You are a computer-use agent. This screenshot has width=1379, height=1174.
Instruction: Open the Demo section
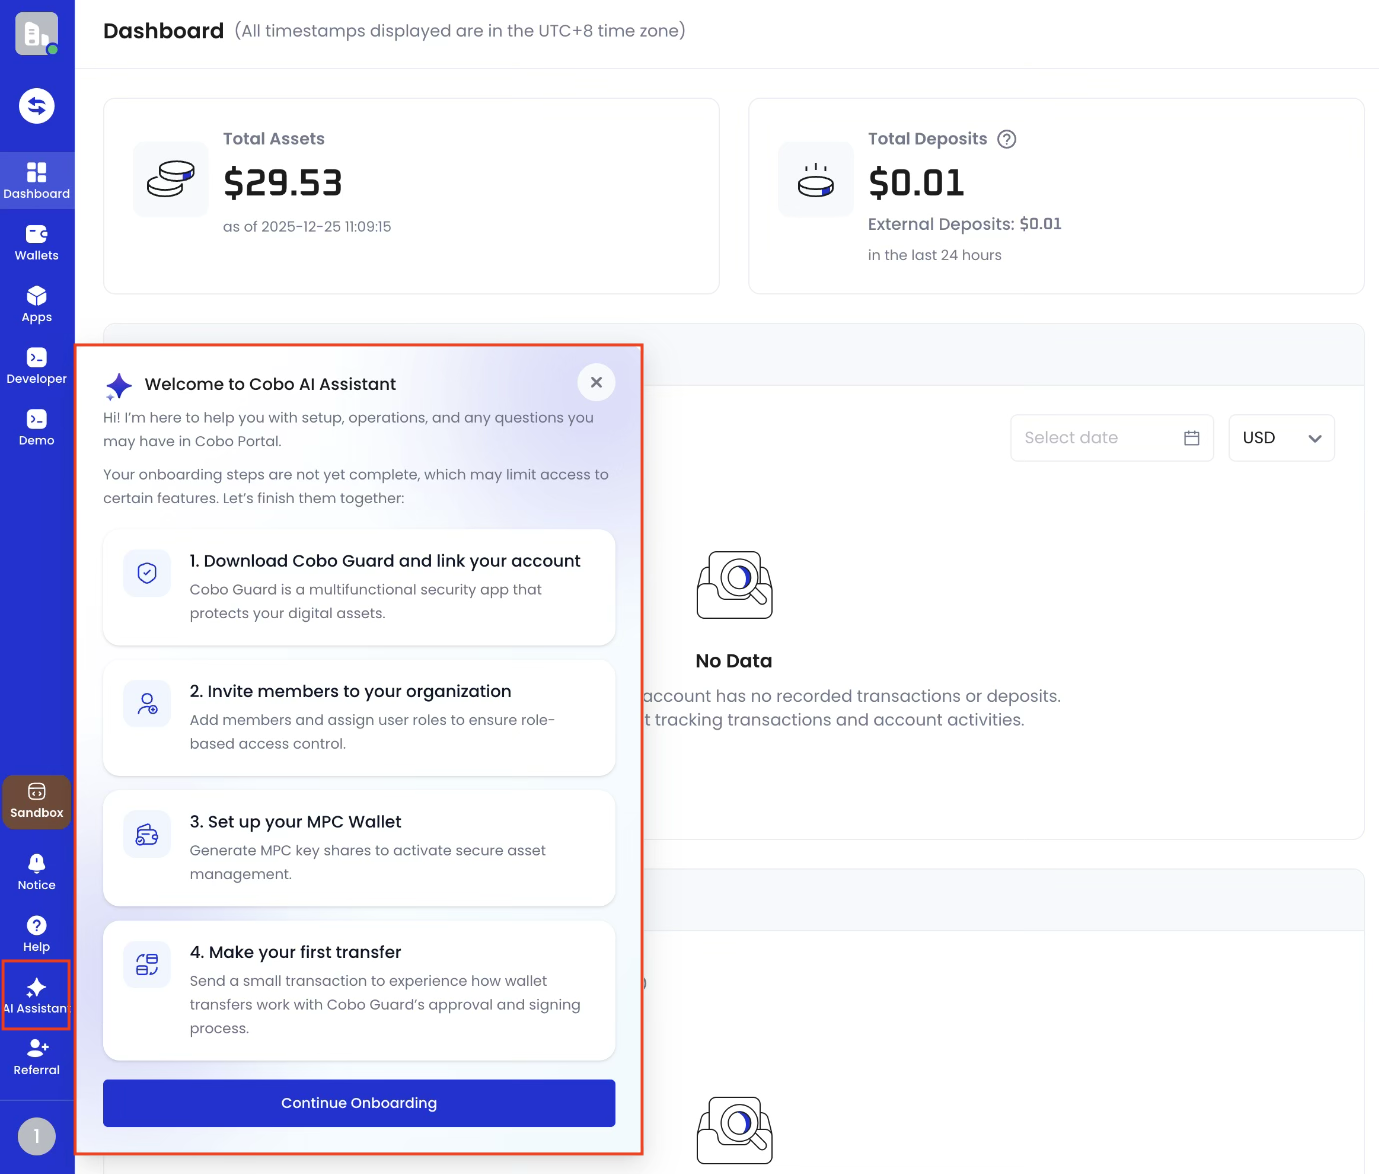(x=37, y=426)
